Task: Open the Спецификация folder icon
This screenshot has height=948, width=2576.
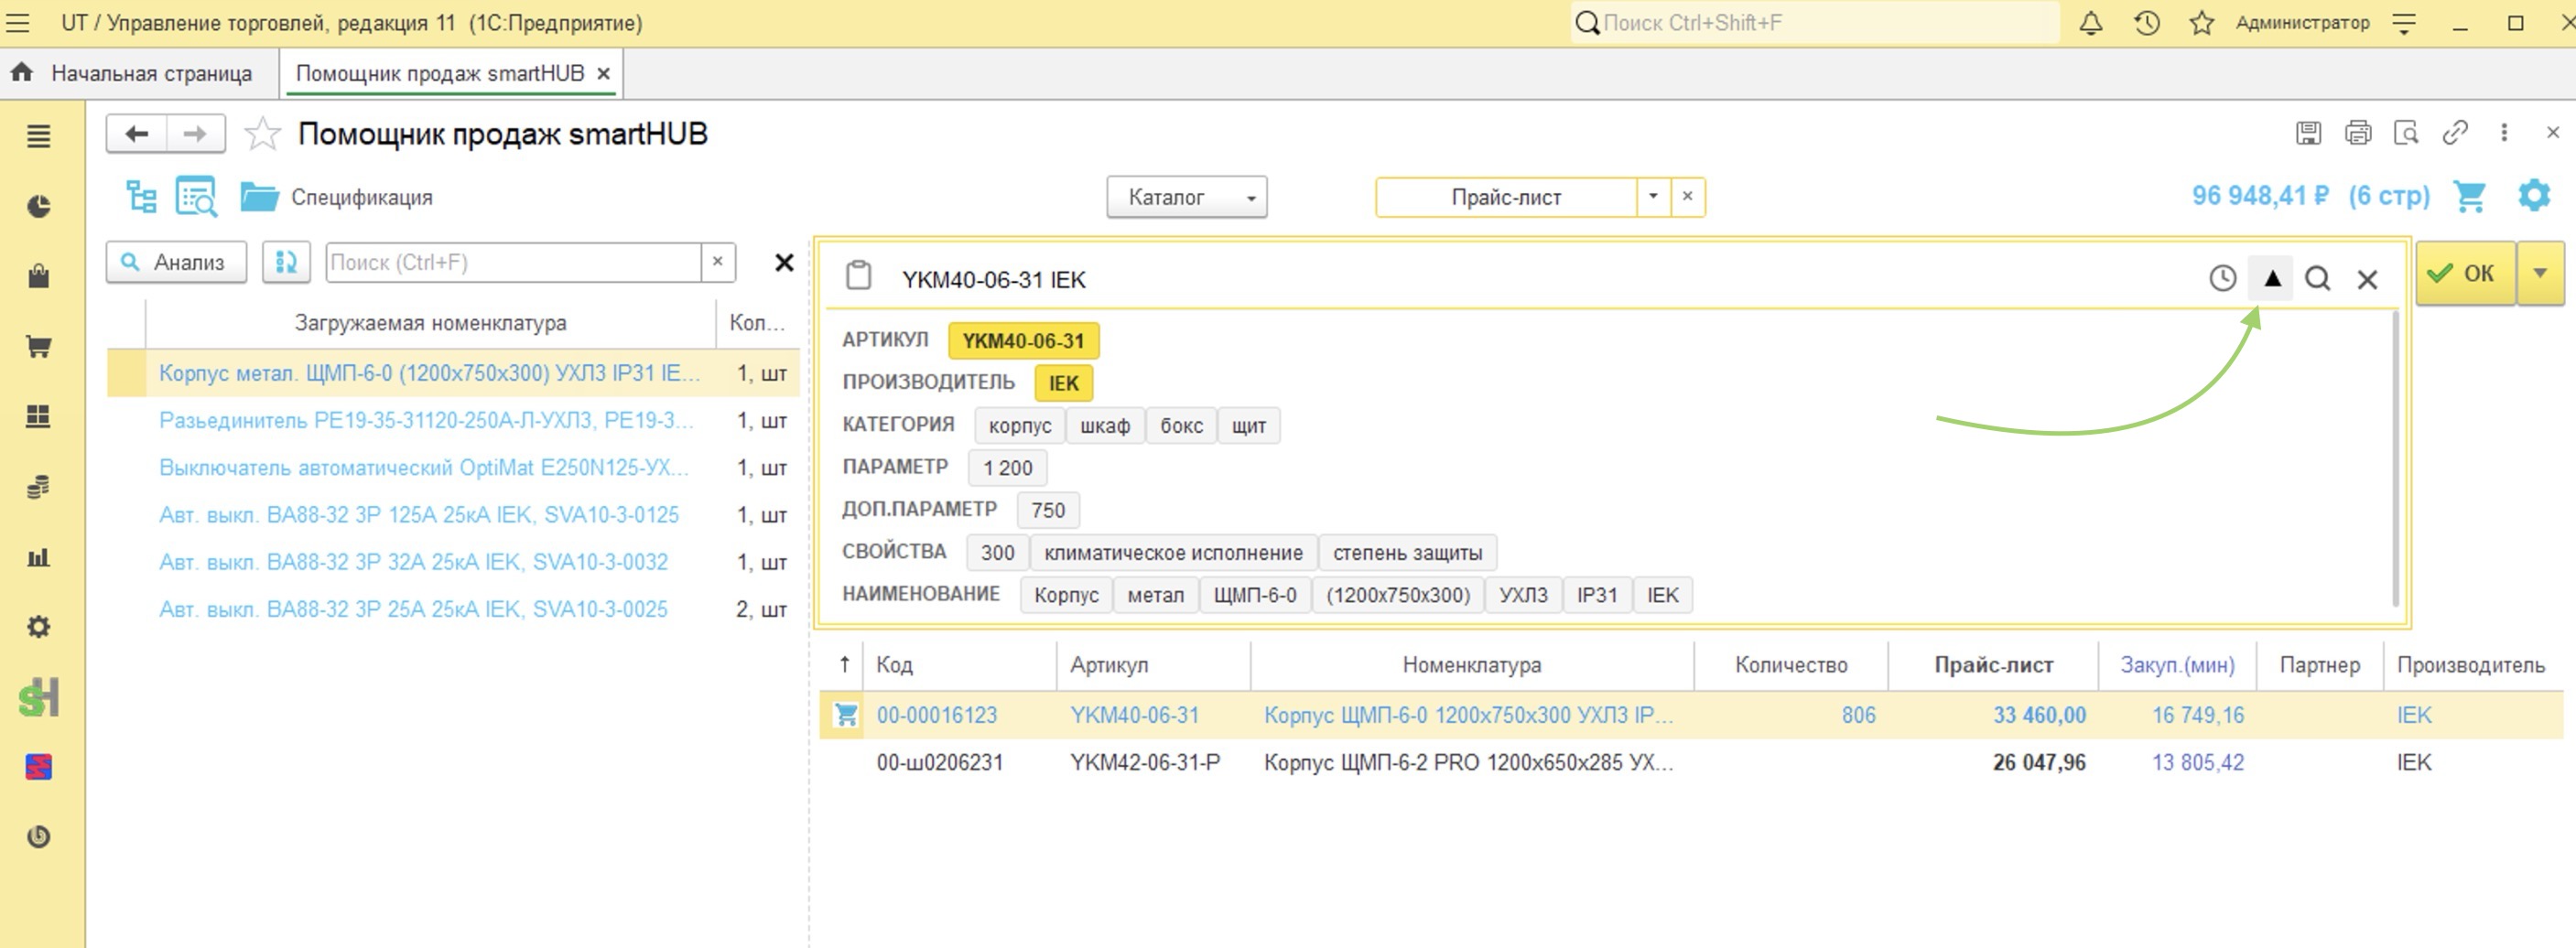Action: tap(259, 196)
